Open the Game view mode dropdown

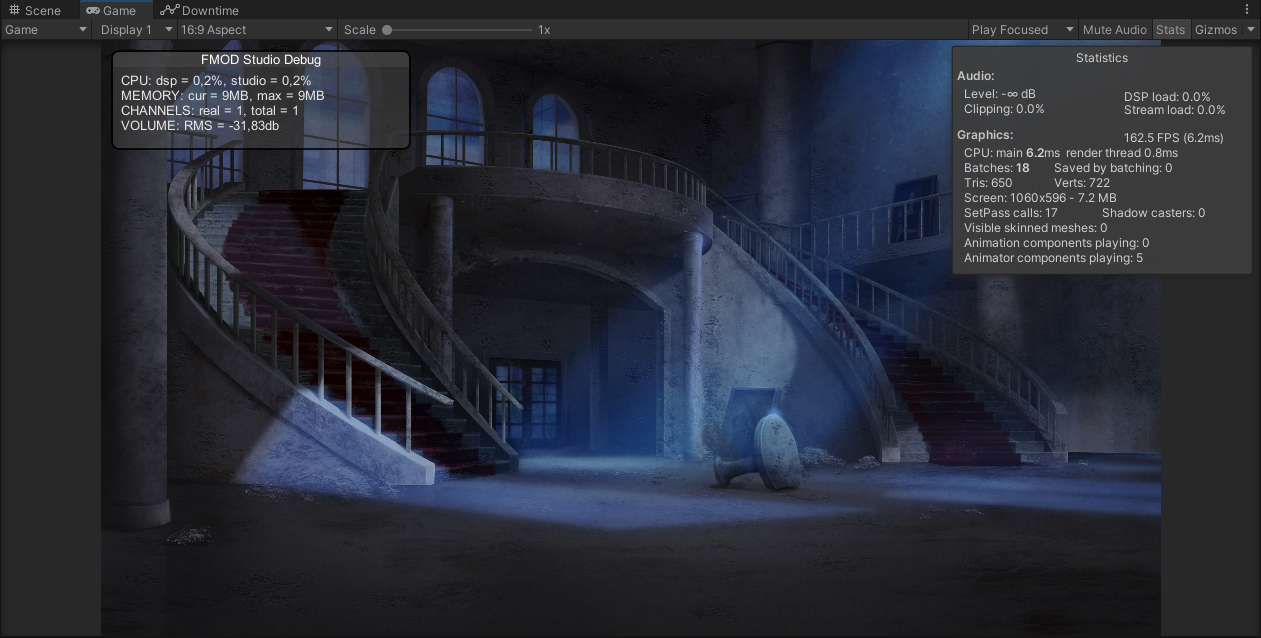click(x=46, y=30)
